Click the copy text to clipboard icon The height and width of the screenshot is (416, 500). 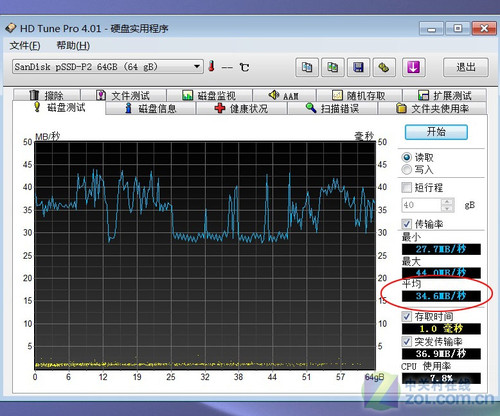[x=307, y=67]
